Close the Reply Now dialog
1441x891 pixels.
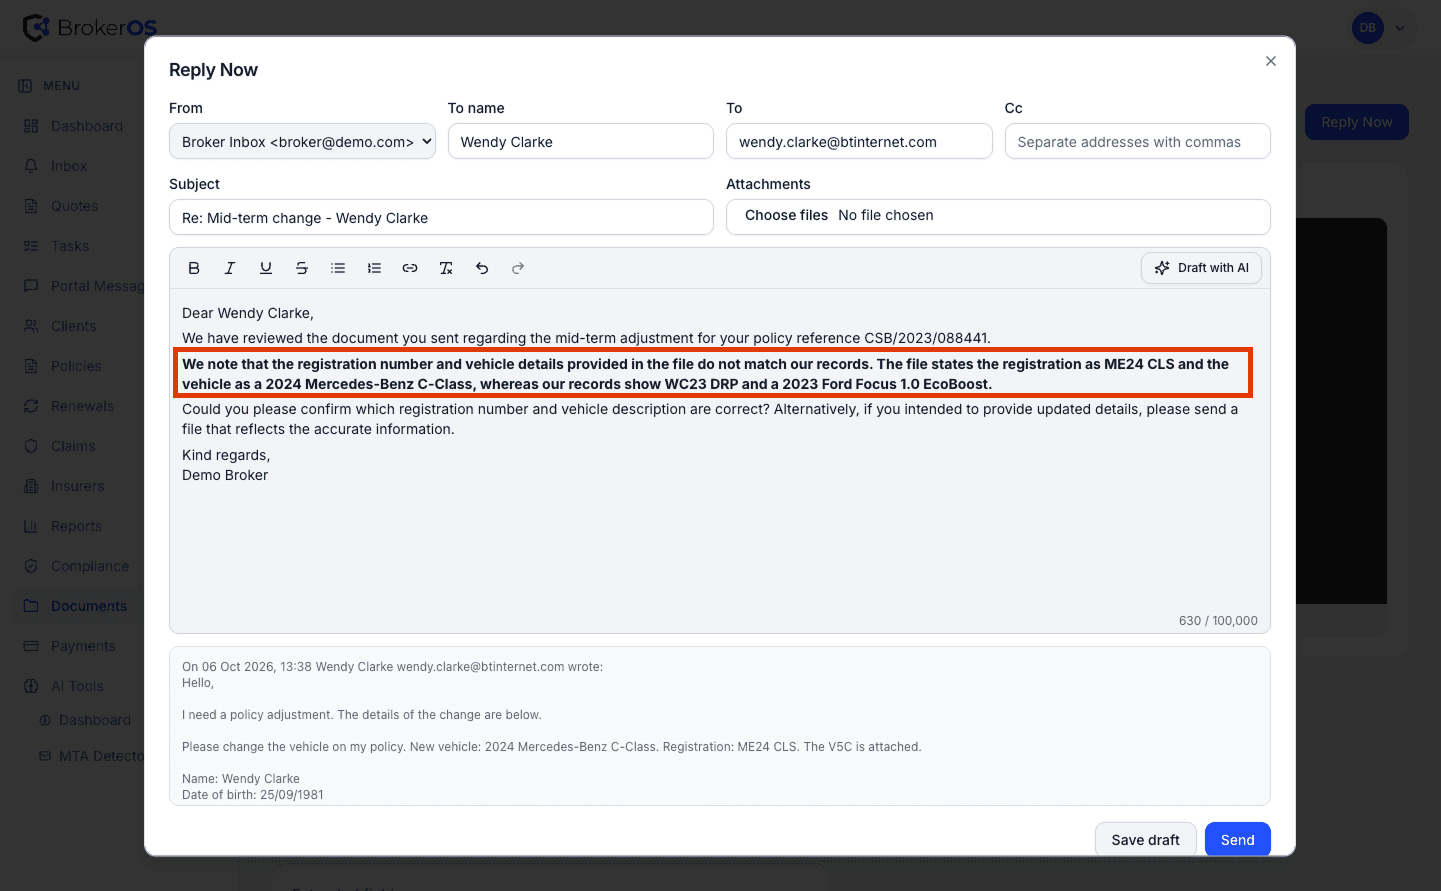coord(1271,61)
